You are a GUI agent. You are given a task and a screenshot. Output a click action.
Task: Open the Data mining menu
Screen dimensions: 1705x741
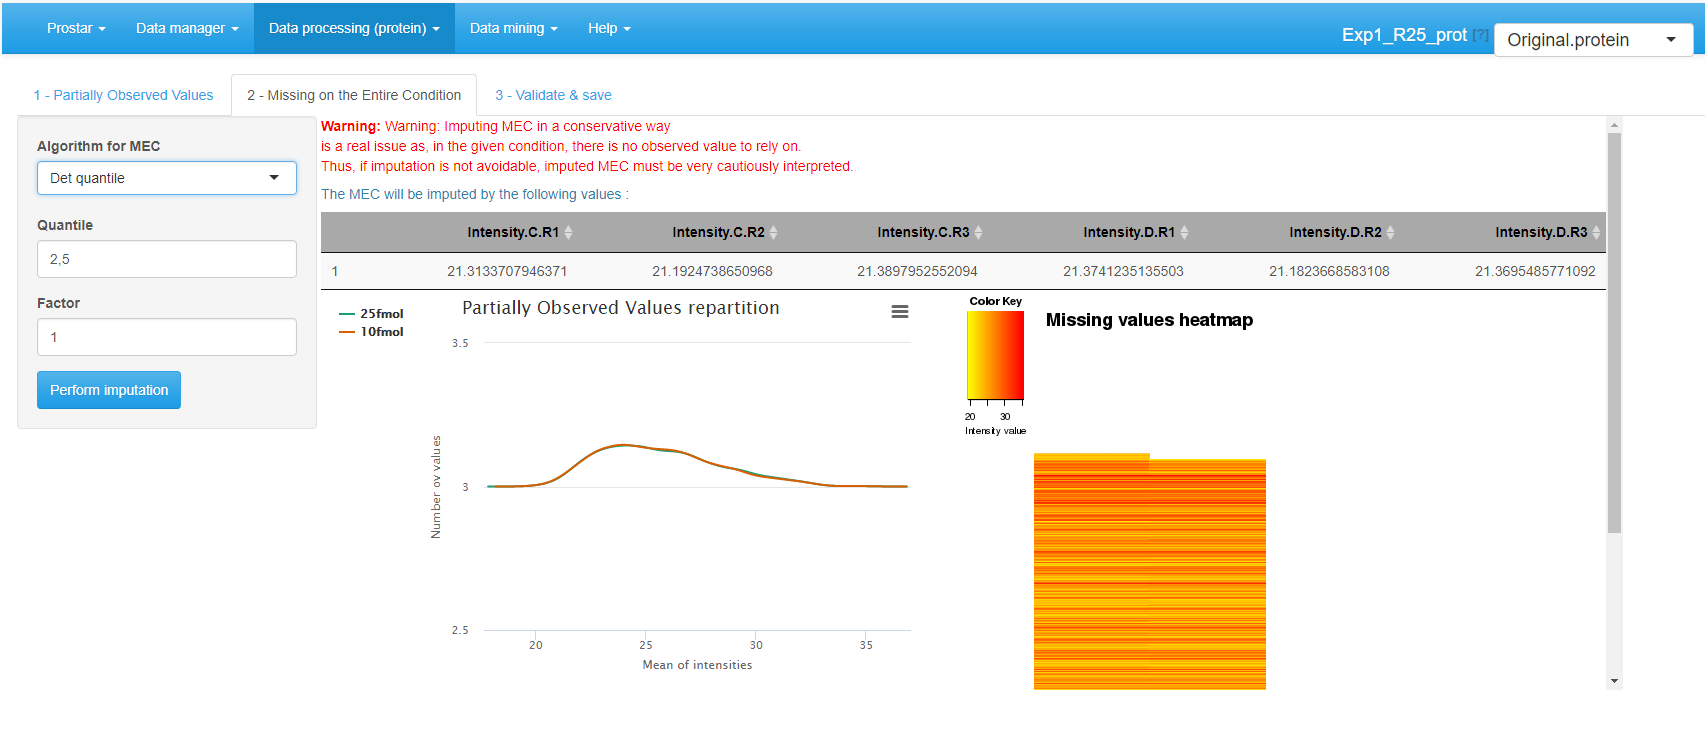513,28
